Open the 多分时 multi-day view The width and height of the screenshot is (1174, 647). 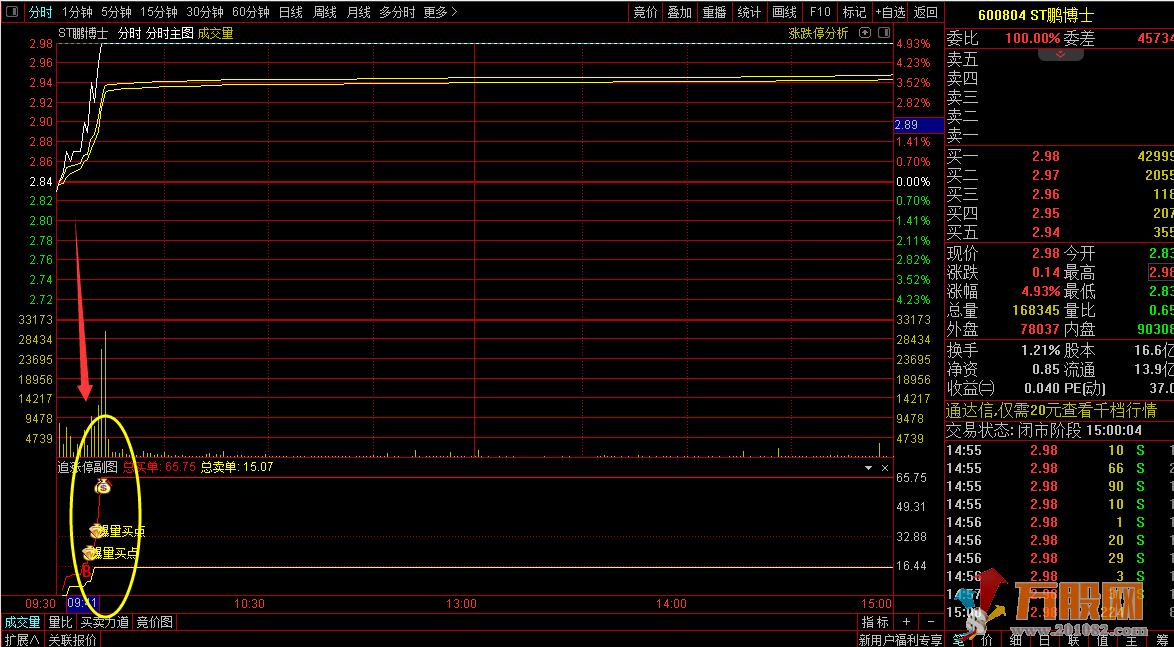(x=398, y=12)
